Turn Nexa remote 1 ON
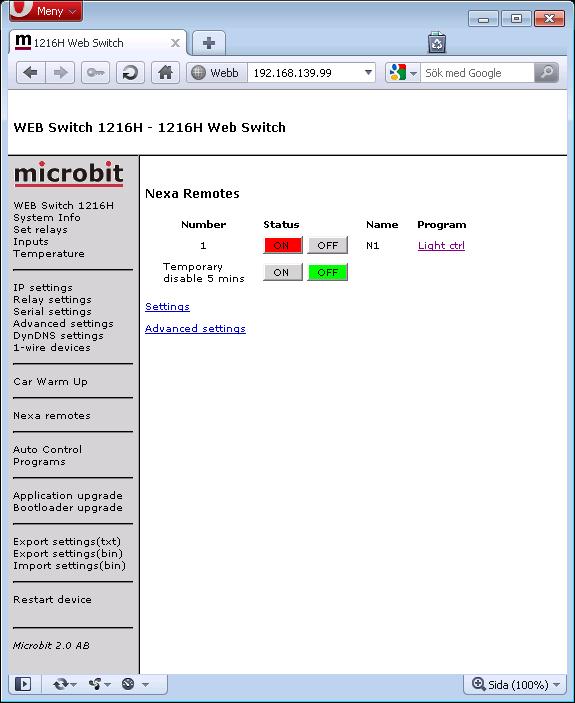This screenshot has width=575, height=703. pos(282,245)
